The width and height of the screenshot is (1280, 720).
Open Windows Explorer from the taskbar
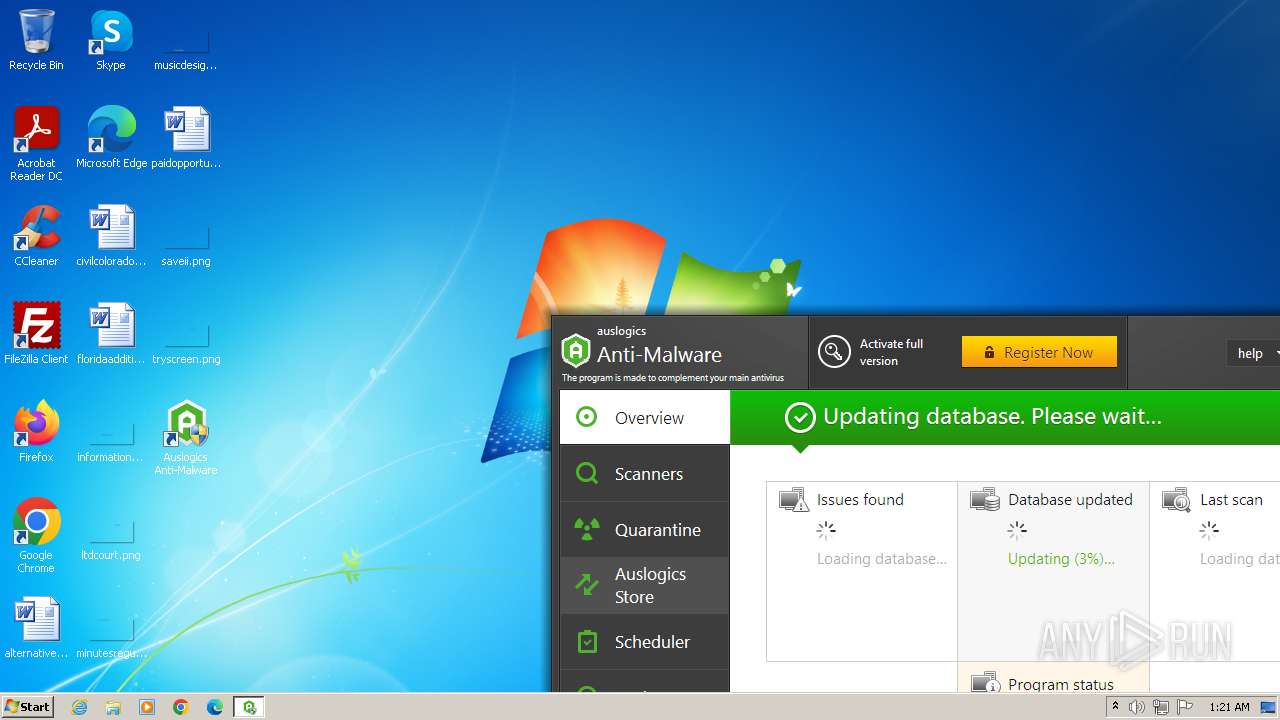pyautogui.click(x=113, y=707)
